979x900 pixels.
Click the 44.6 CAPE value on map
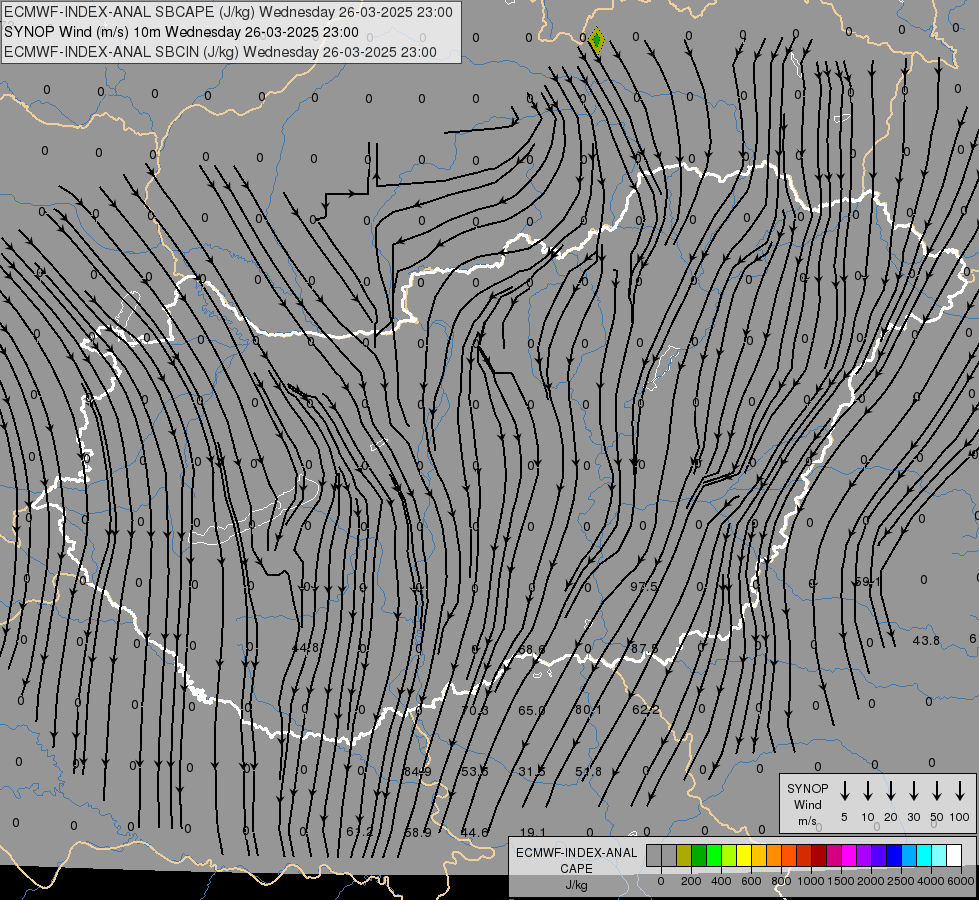click(475, 833)
